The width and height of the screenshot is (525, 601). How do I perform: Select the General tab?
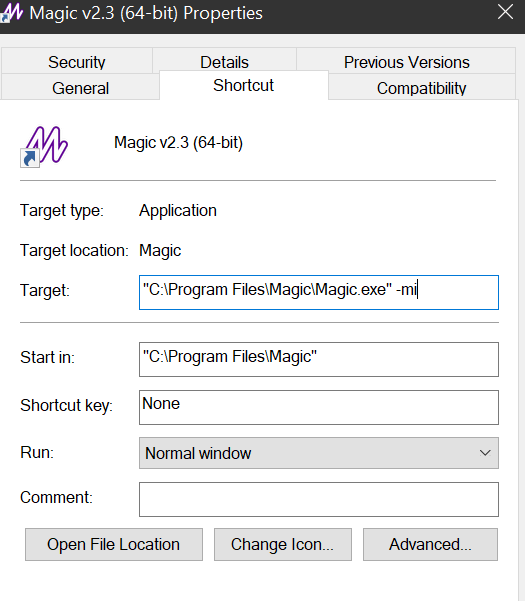(80, 87)
